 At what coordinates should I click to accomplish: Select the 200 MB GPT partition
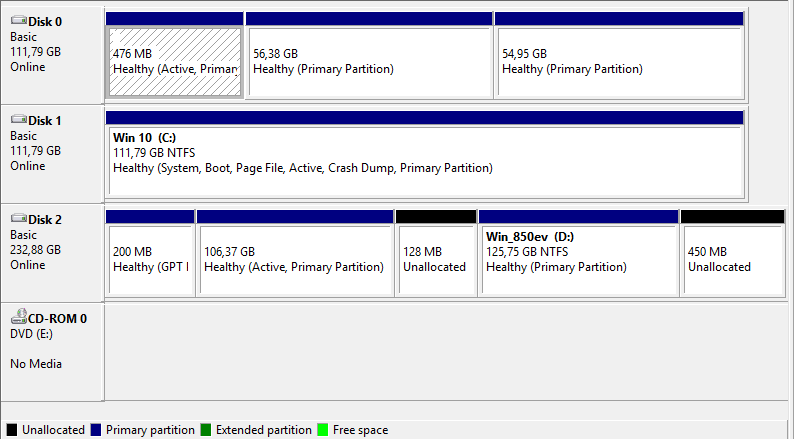click(x=150, y=260)
